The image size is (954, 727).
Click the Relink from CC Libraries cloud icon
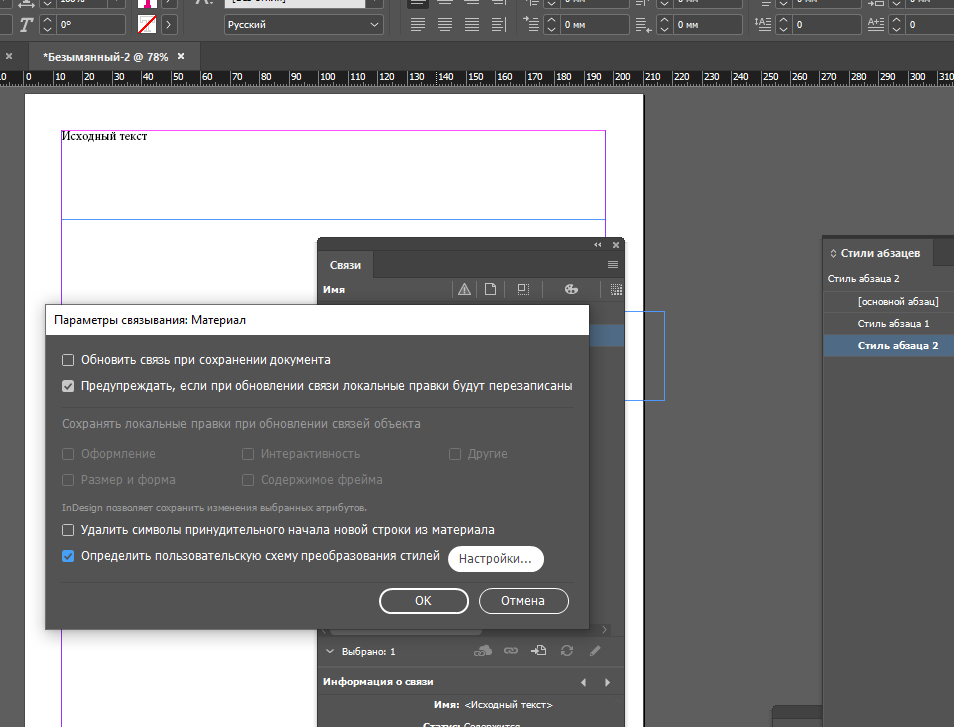(x=483, y=651)
